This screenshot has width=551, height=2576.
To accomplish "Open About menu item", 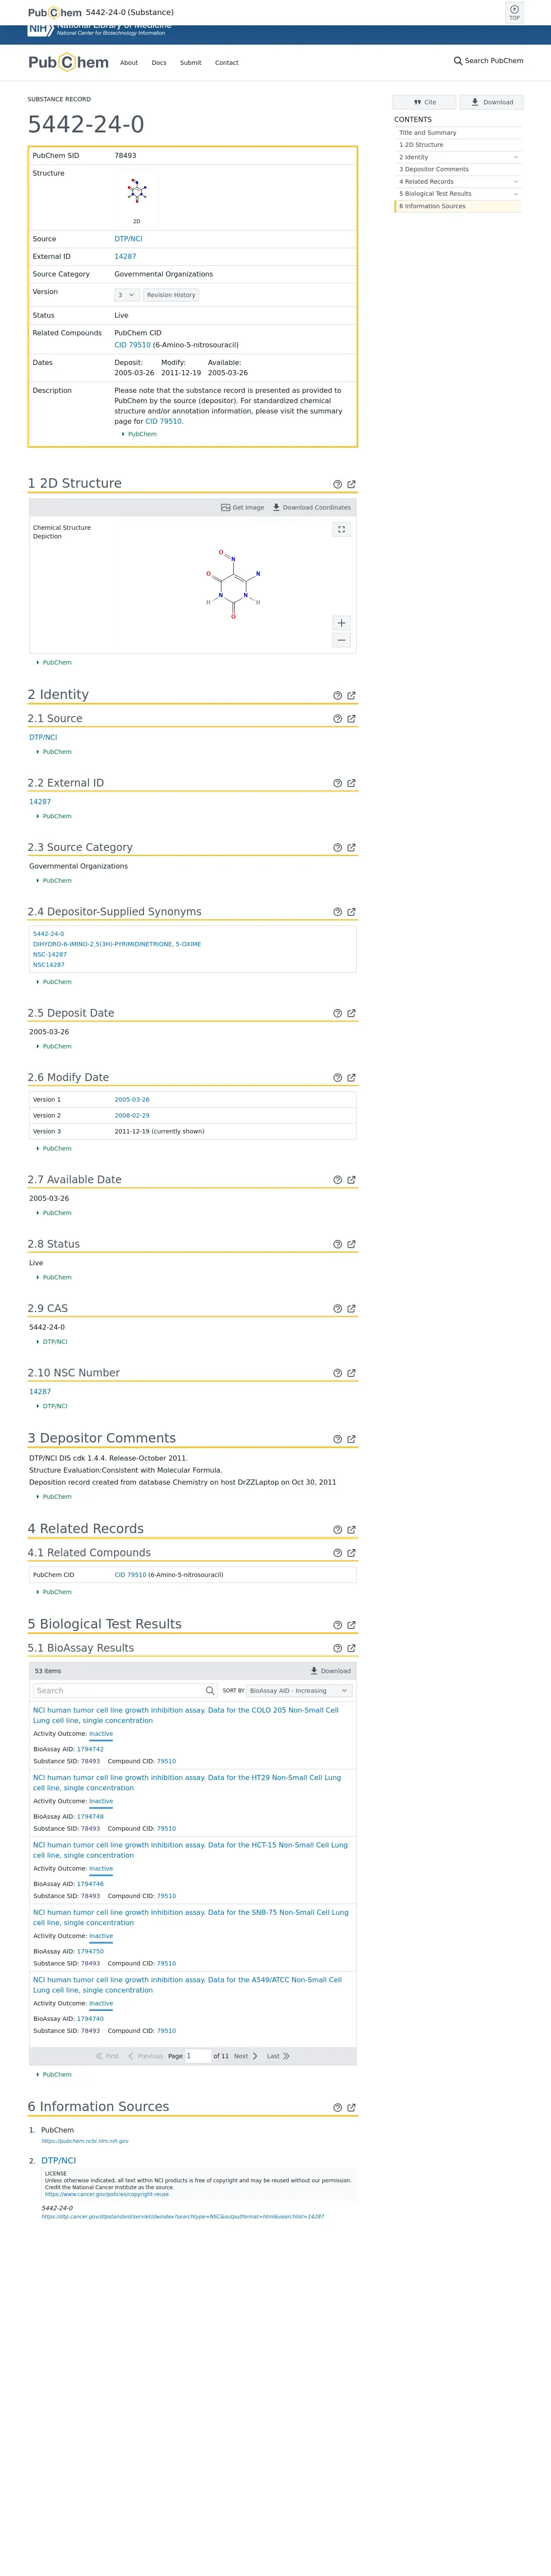I will (x=129, y=63).
